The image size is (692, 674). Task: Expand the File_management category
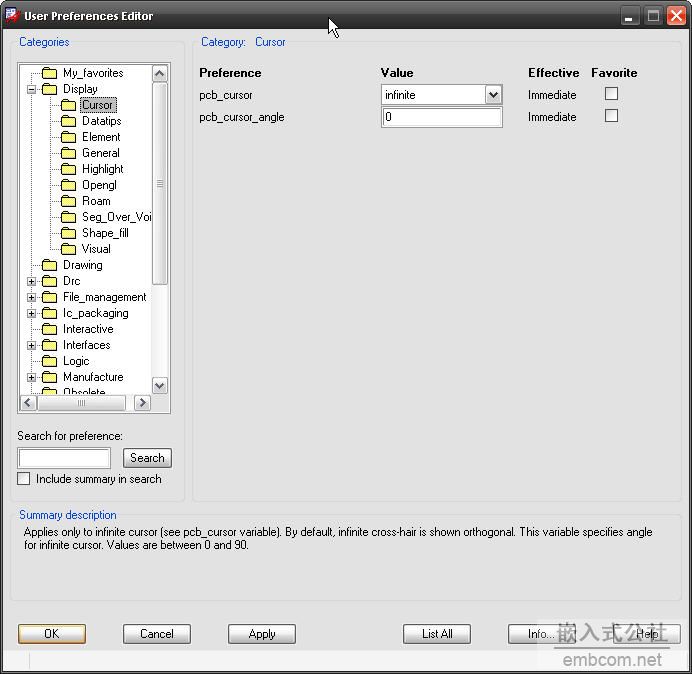[x=31, y=297]
